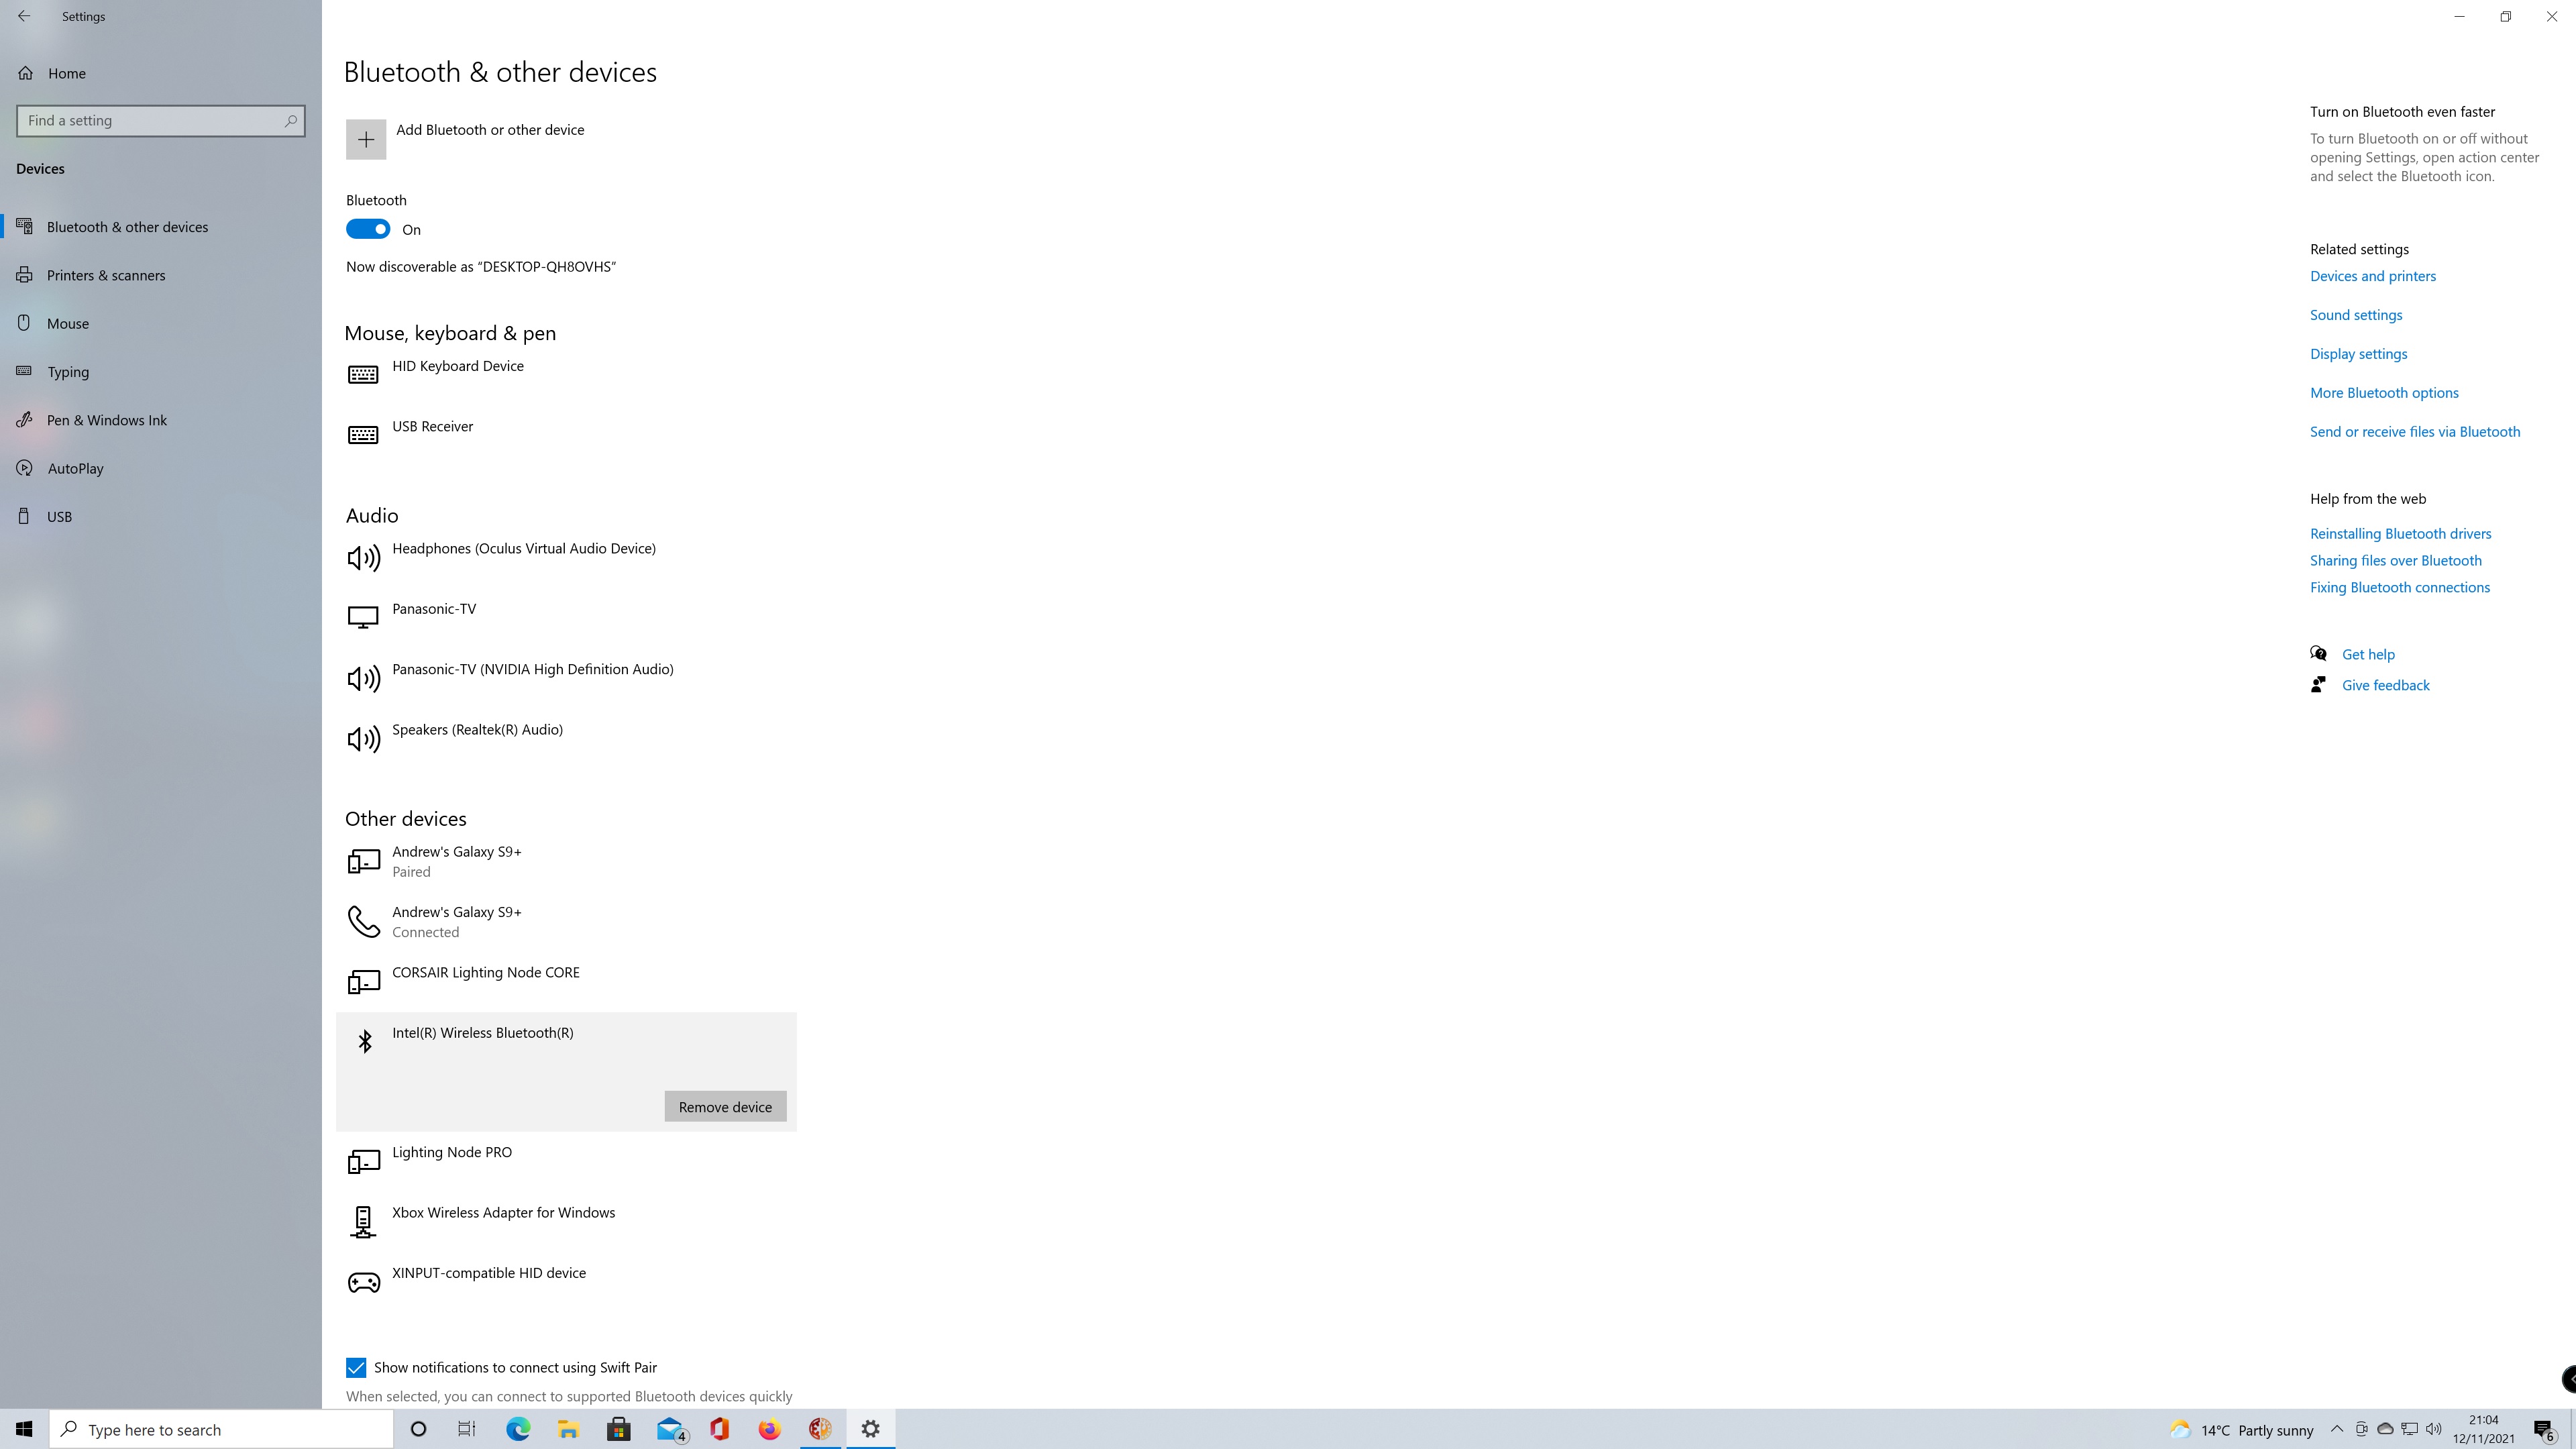
Task: Click the XINPUT-compatible HID gamepad icon
Action: [x=363, y=1282]
